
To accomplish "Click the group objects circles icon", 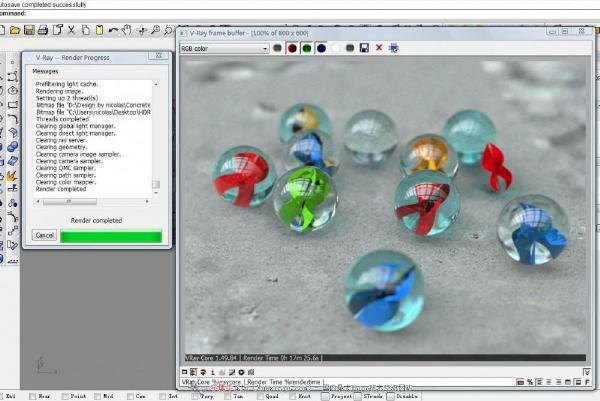I will [13, 203].
